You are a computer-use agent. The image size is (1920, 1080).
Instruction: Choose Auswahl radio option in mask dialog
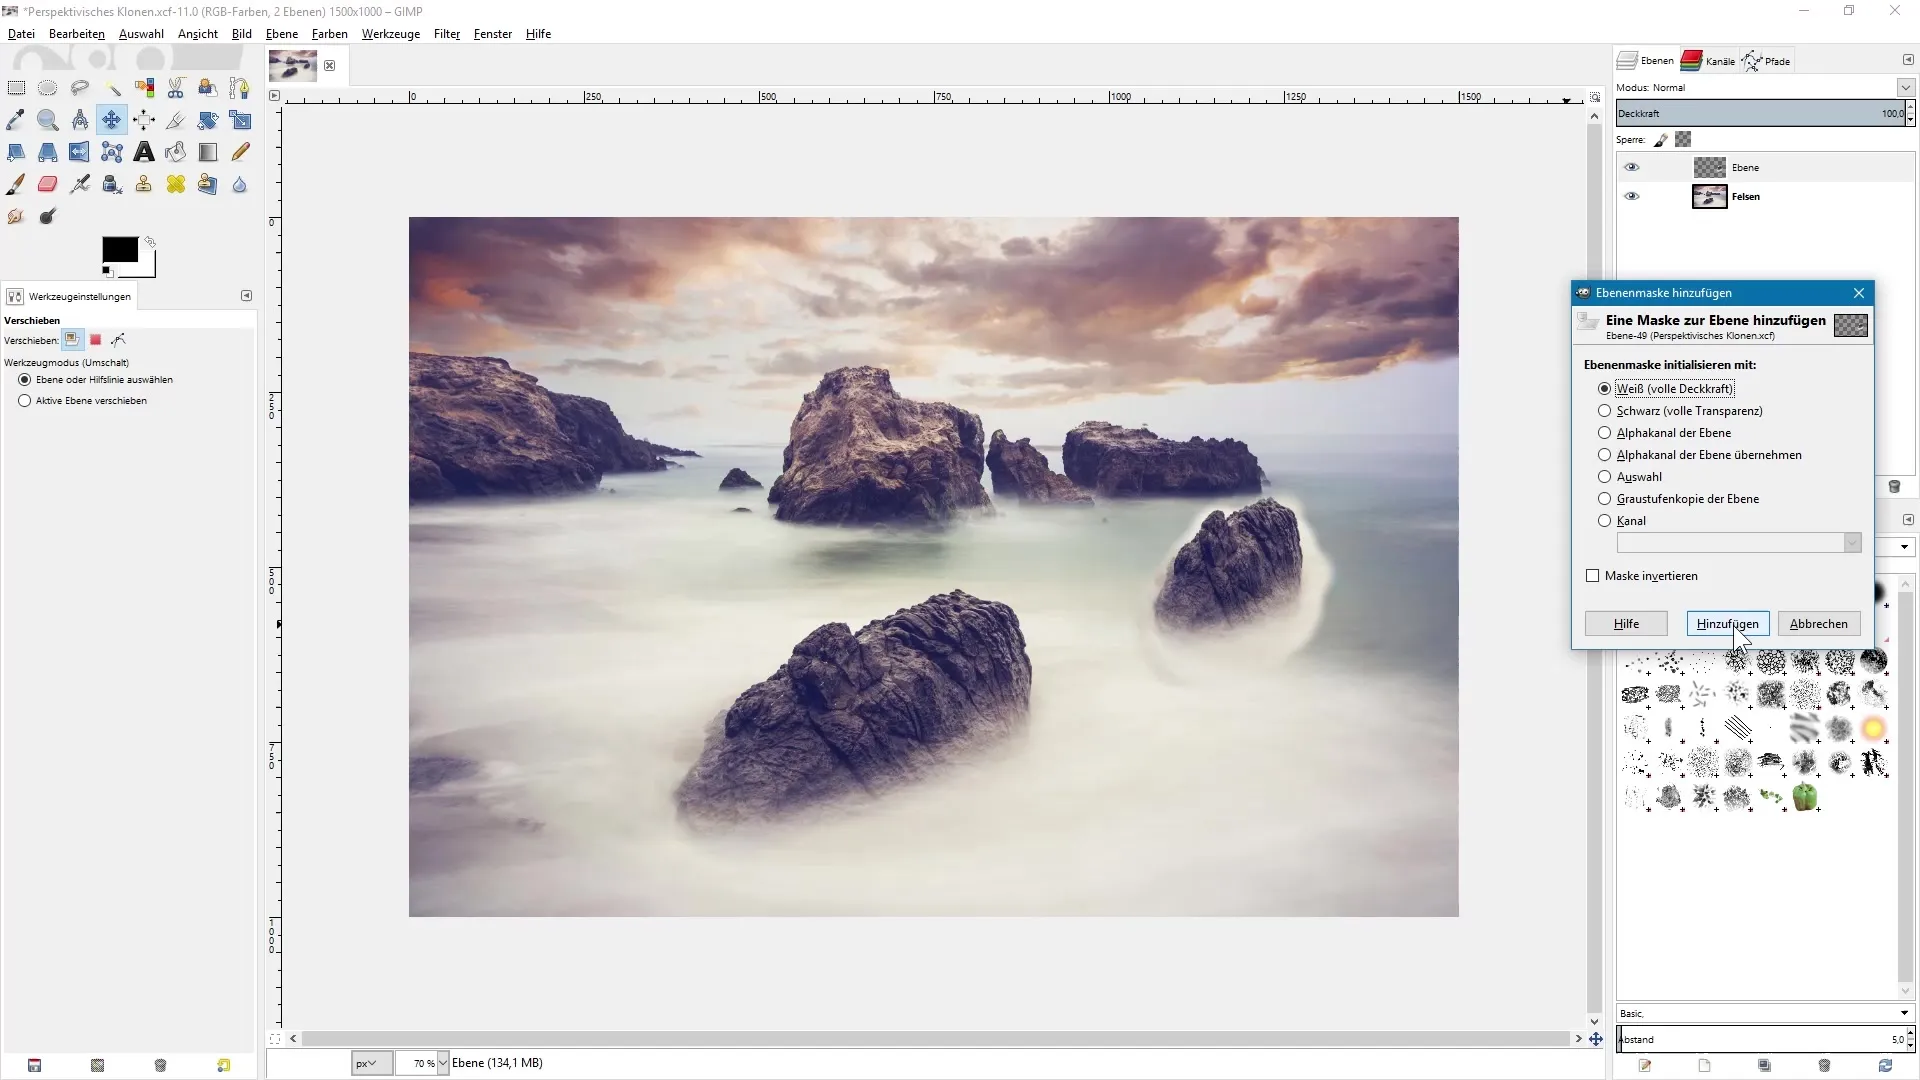click(x=1604, y=477)
